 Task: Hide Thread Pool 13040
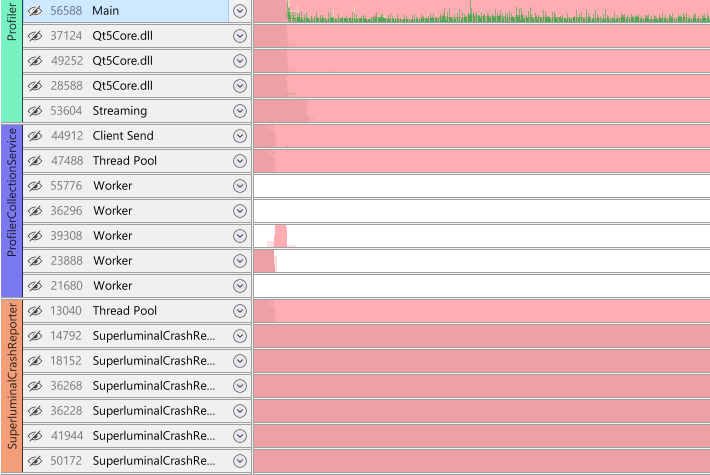pos(34,311)
